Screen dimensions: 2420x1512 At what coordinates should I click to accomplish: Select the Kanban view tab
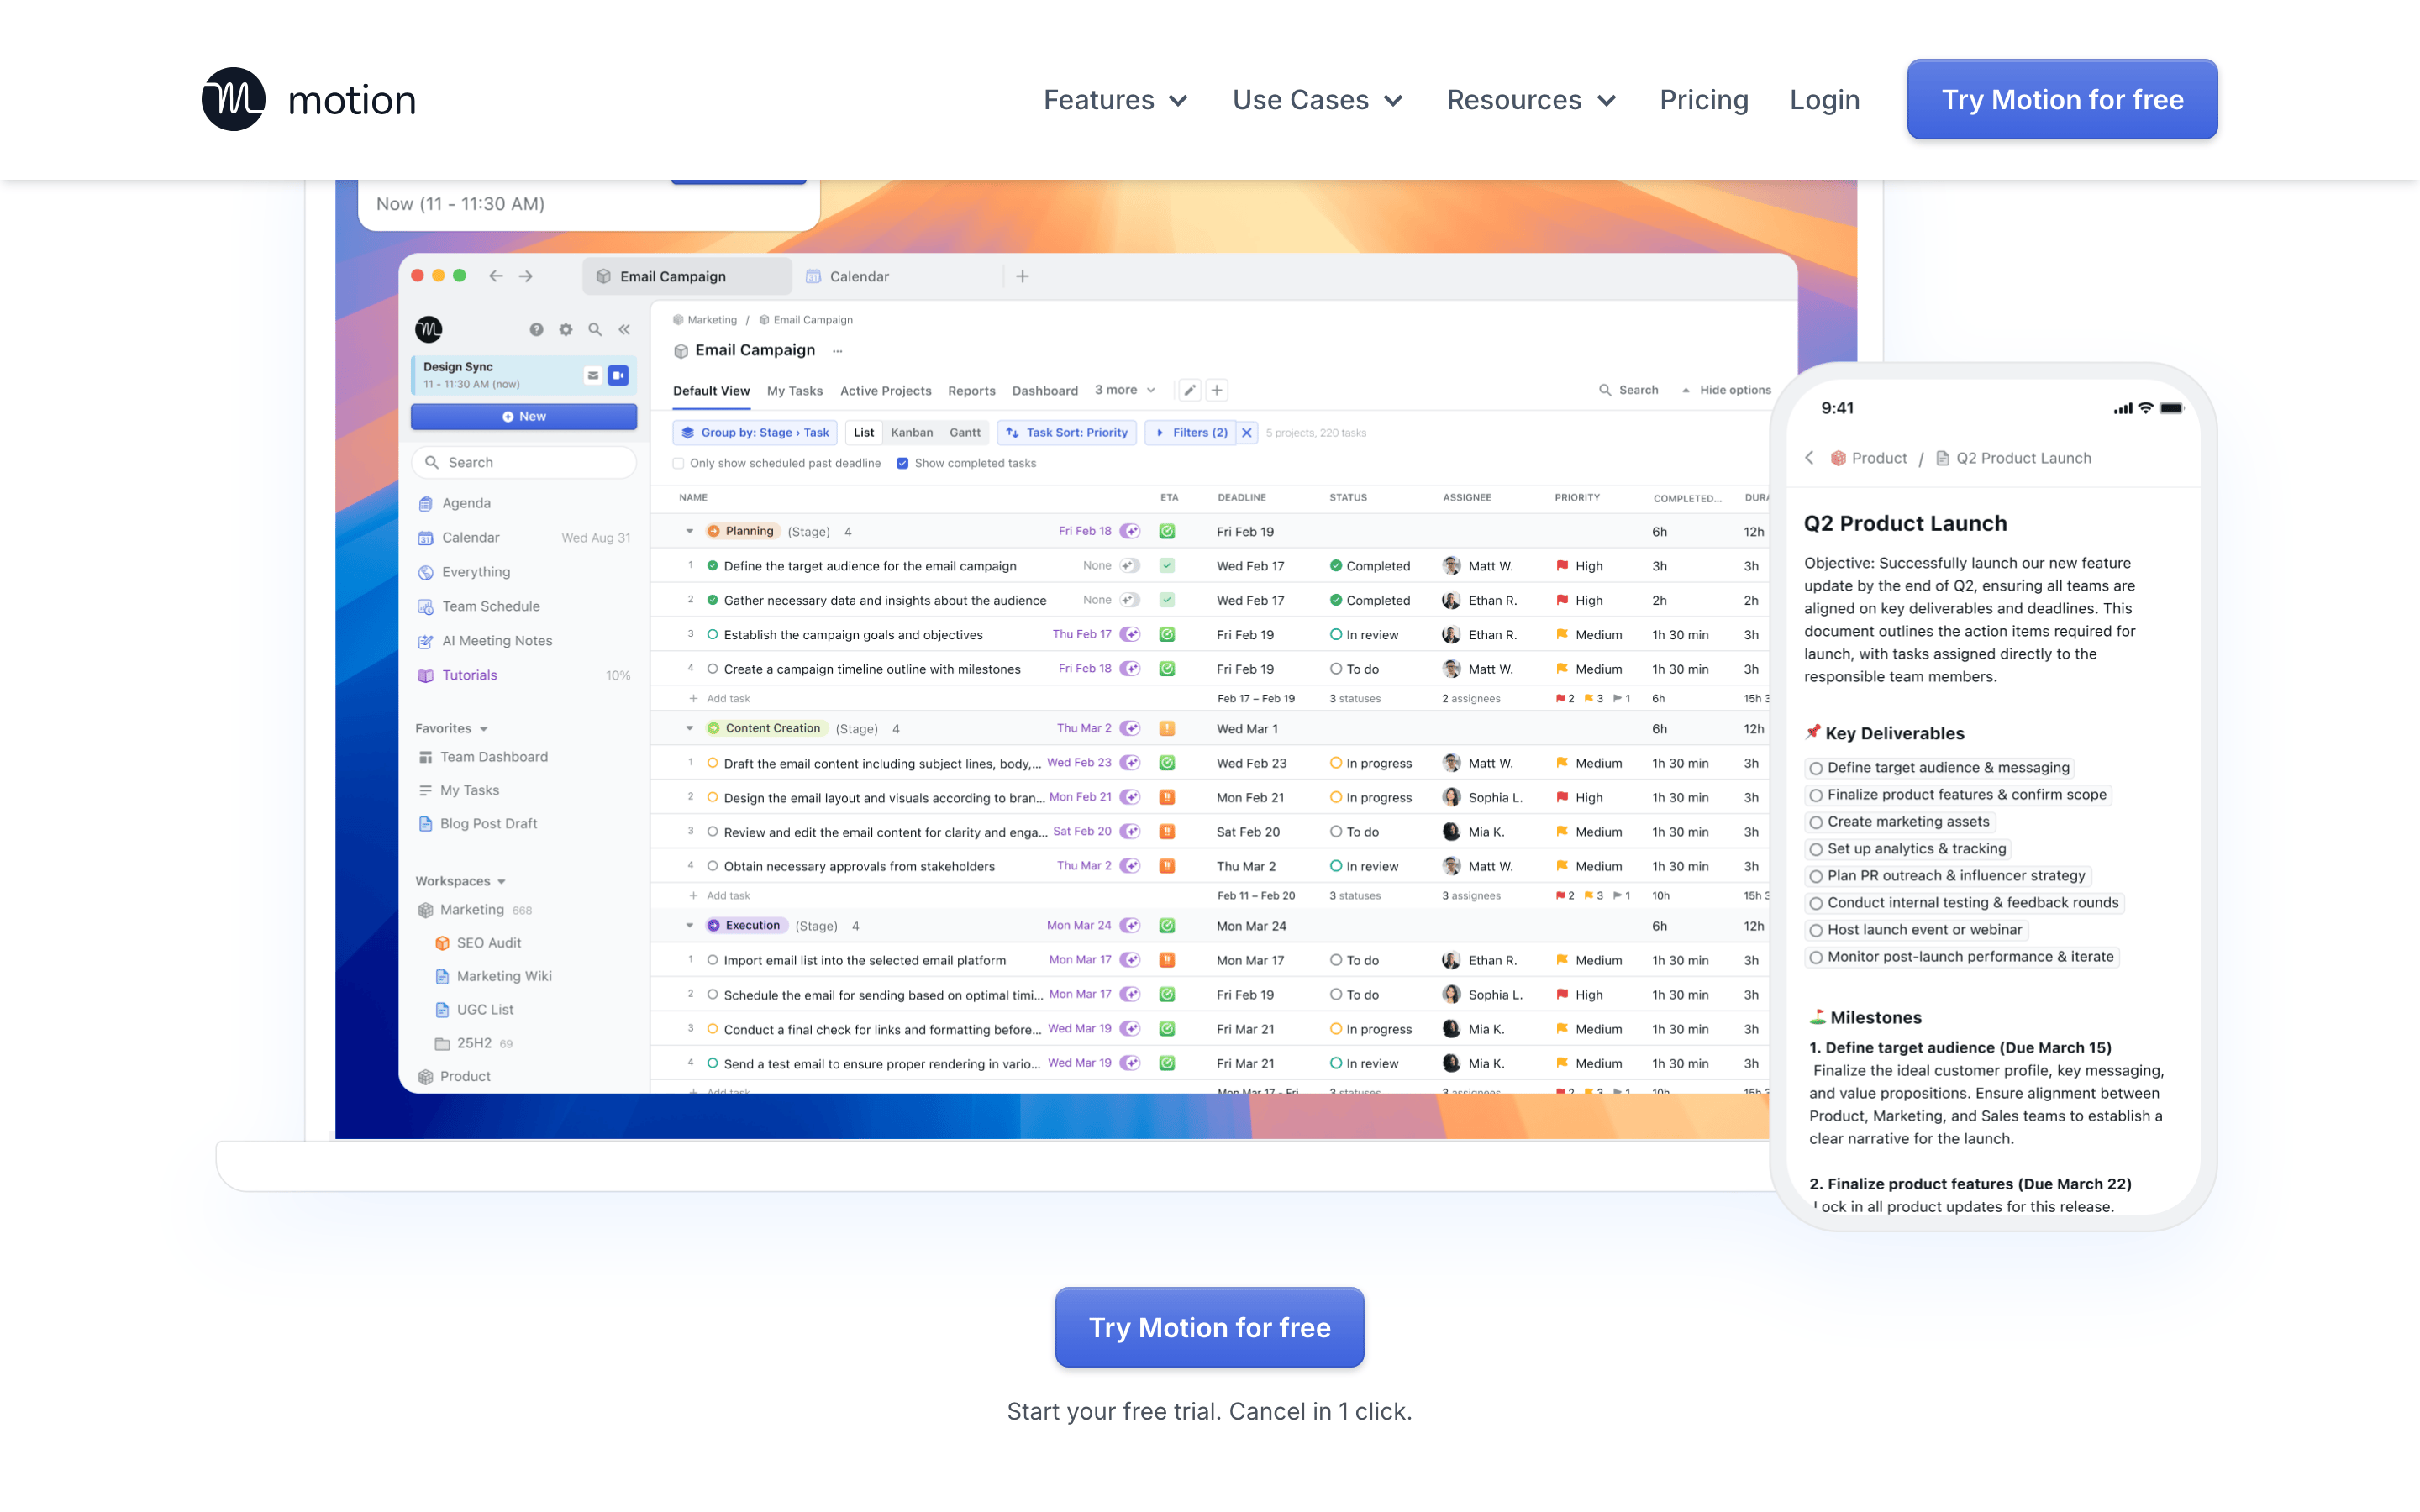click(911, 433)
